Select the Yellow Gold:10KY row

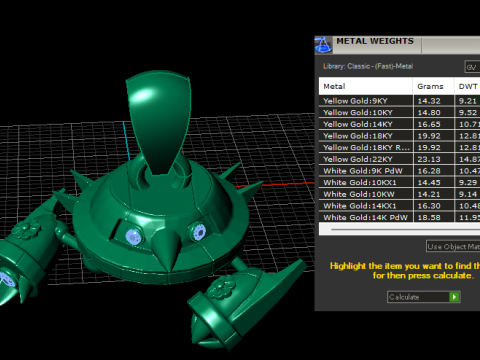pos(399,113)
